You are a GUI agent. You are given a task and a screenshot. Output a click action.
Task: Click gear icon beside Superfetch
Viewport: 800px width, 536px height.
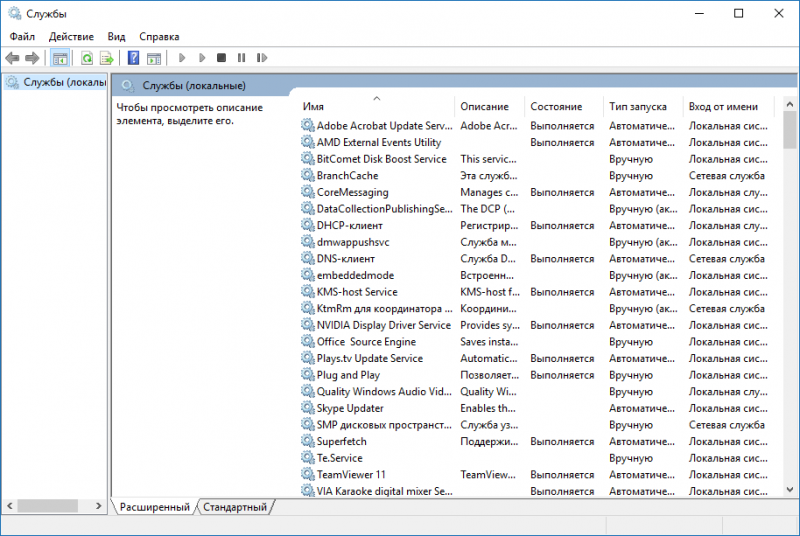click(x=308, y=441)
